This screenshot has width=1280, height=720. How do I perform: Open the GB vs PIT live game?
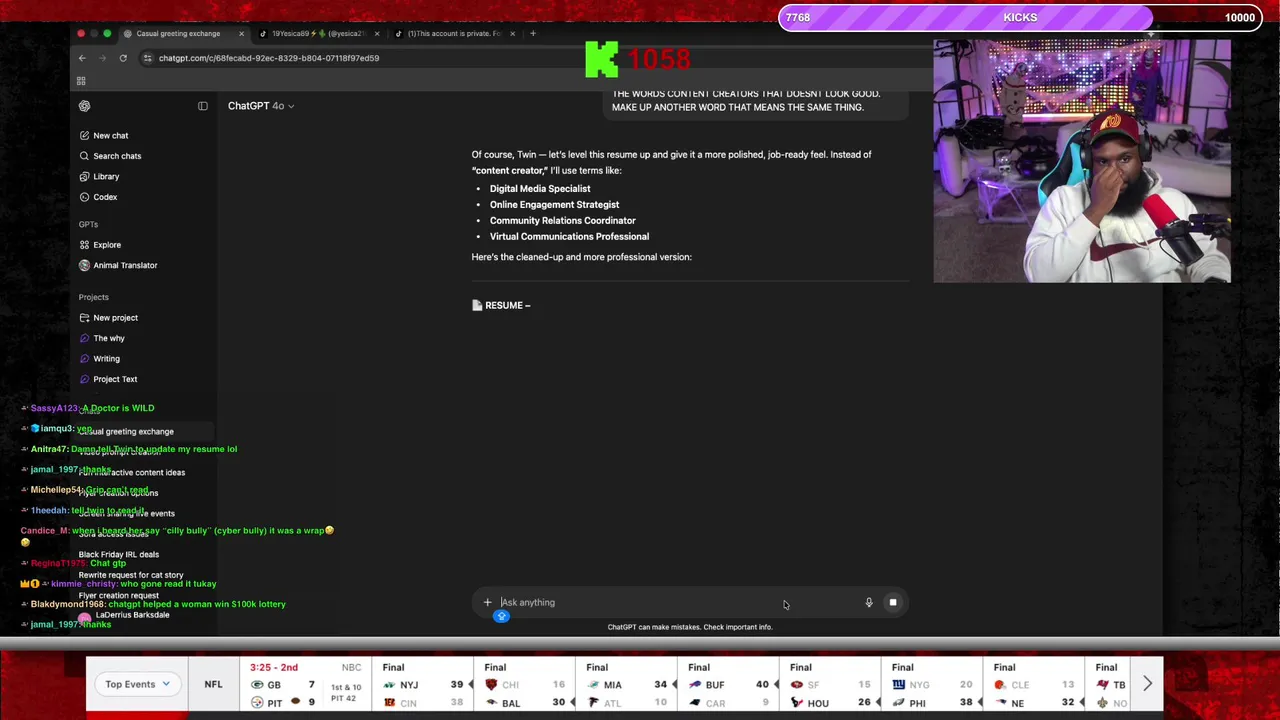click(304, 685)
